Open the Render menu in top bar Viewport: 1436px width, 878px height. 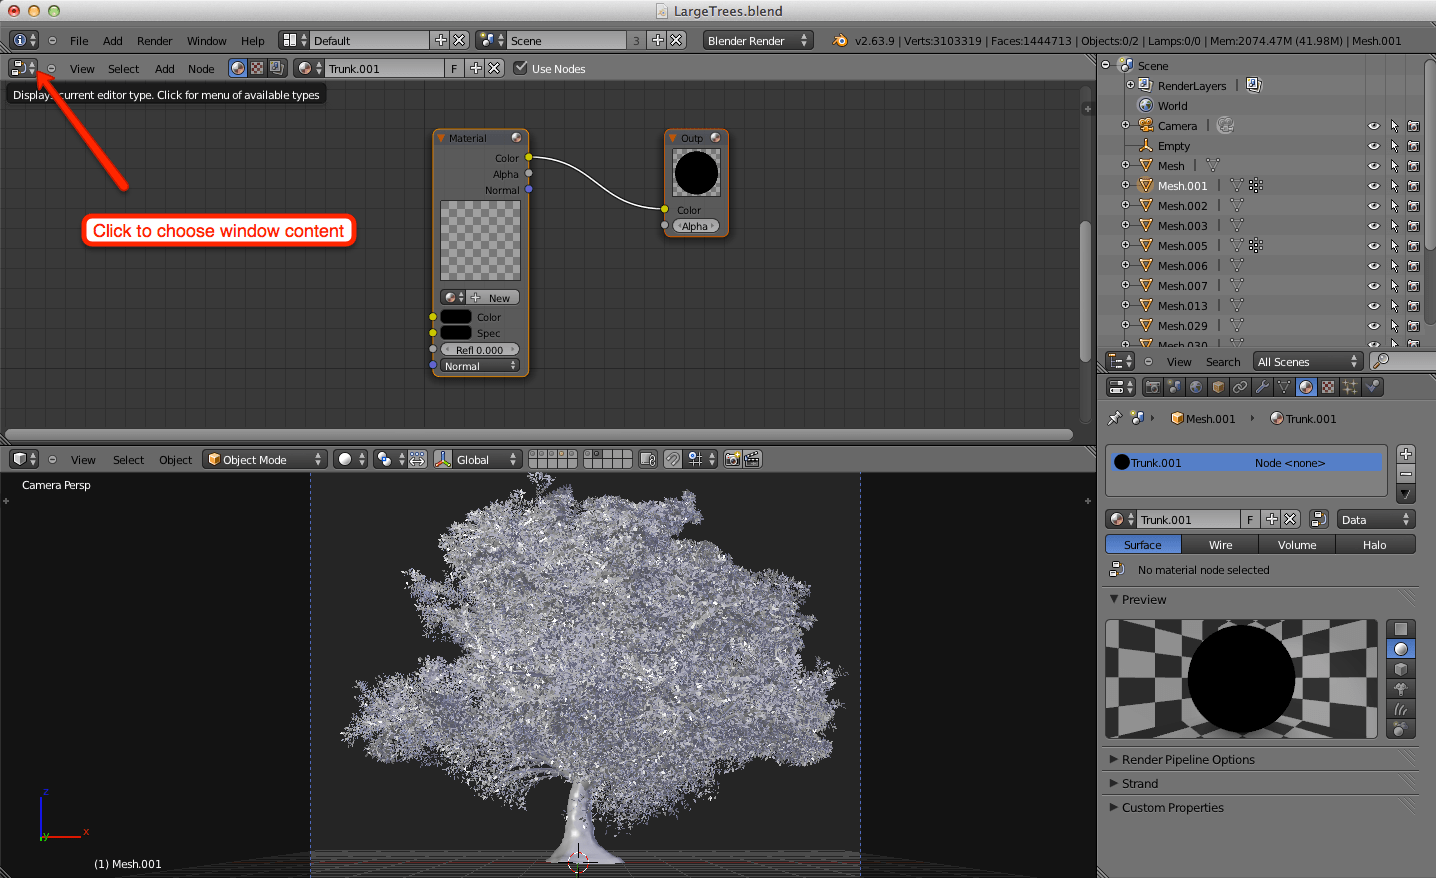[x=154, y=41]
